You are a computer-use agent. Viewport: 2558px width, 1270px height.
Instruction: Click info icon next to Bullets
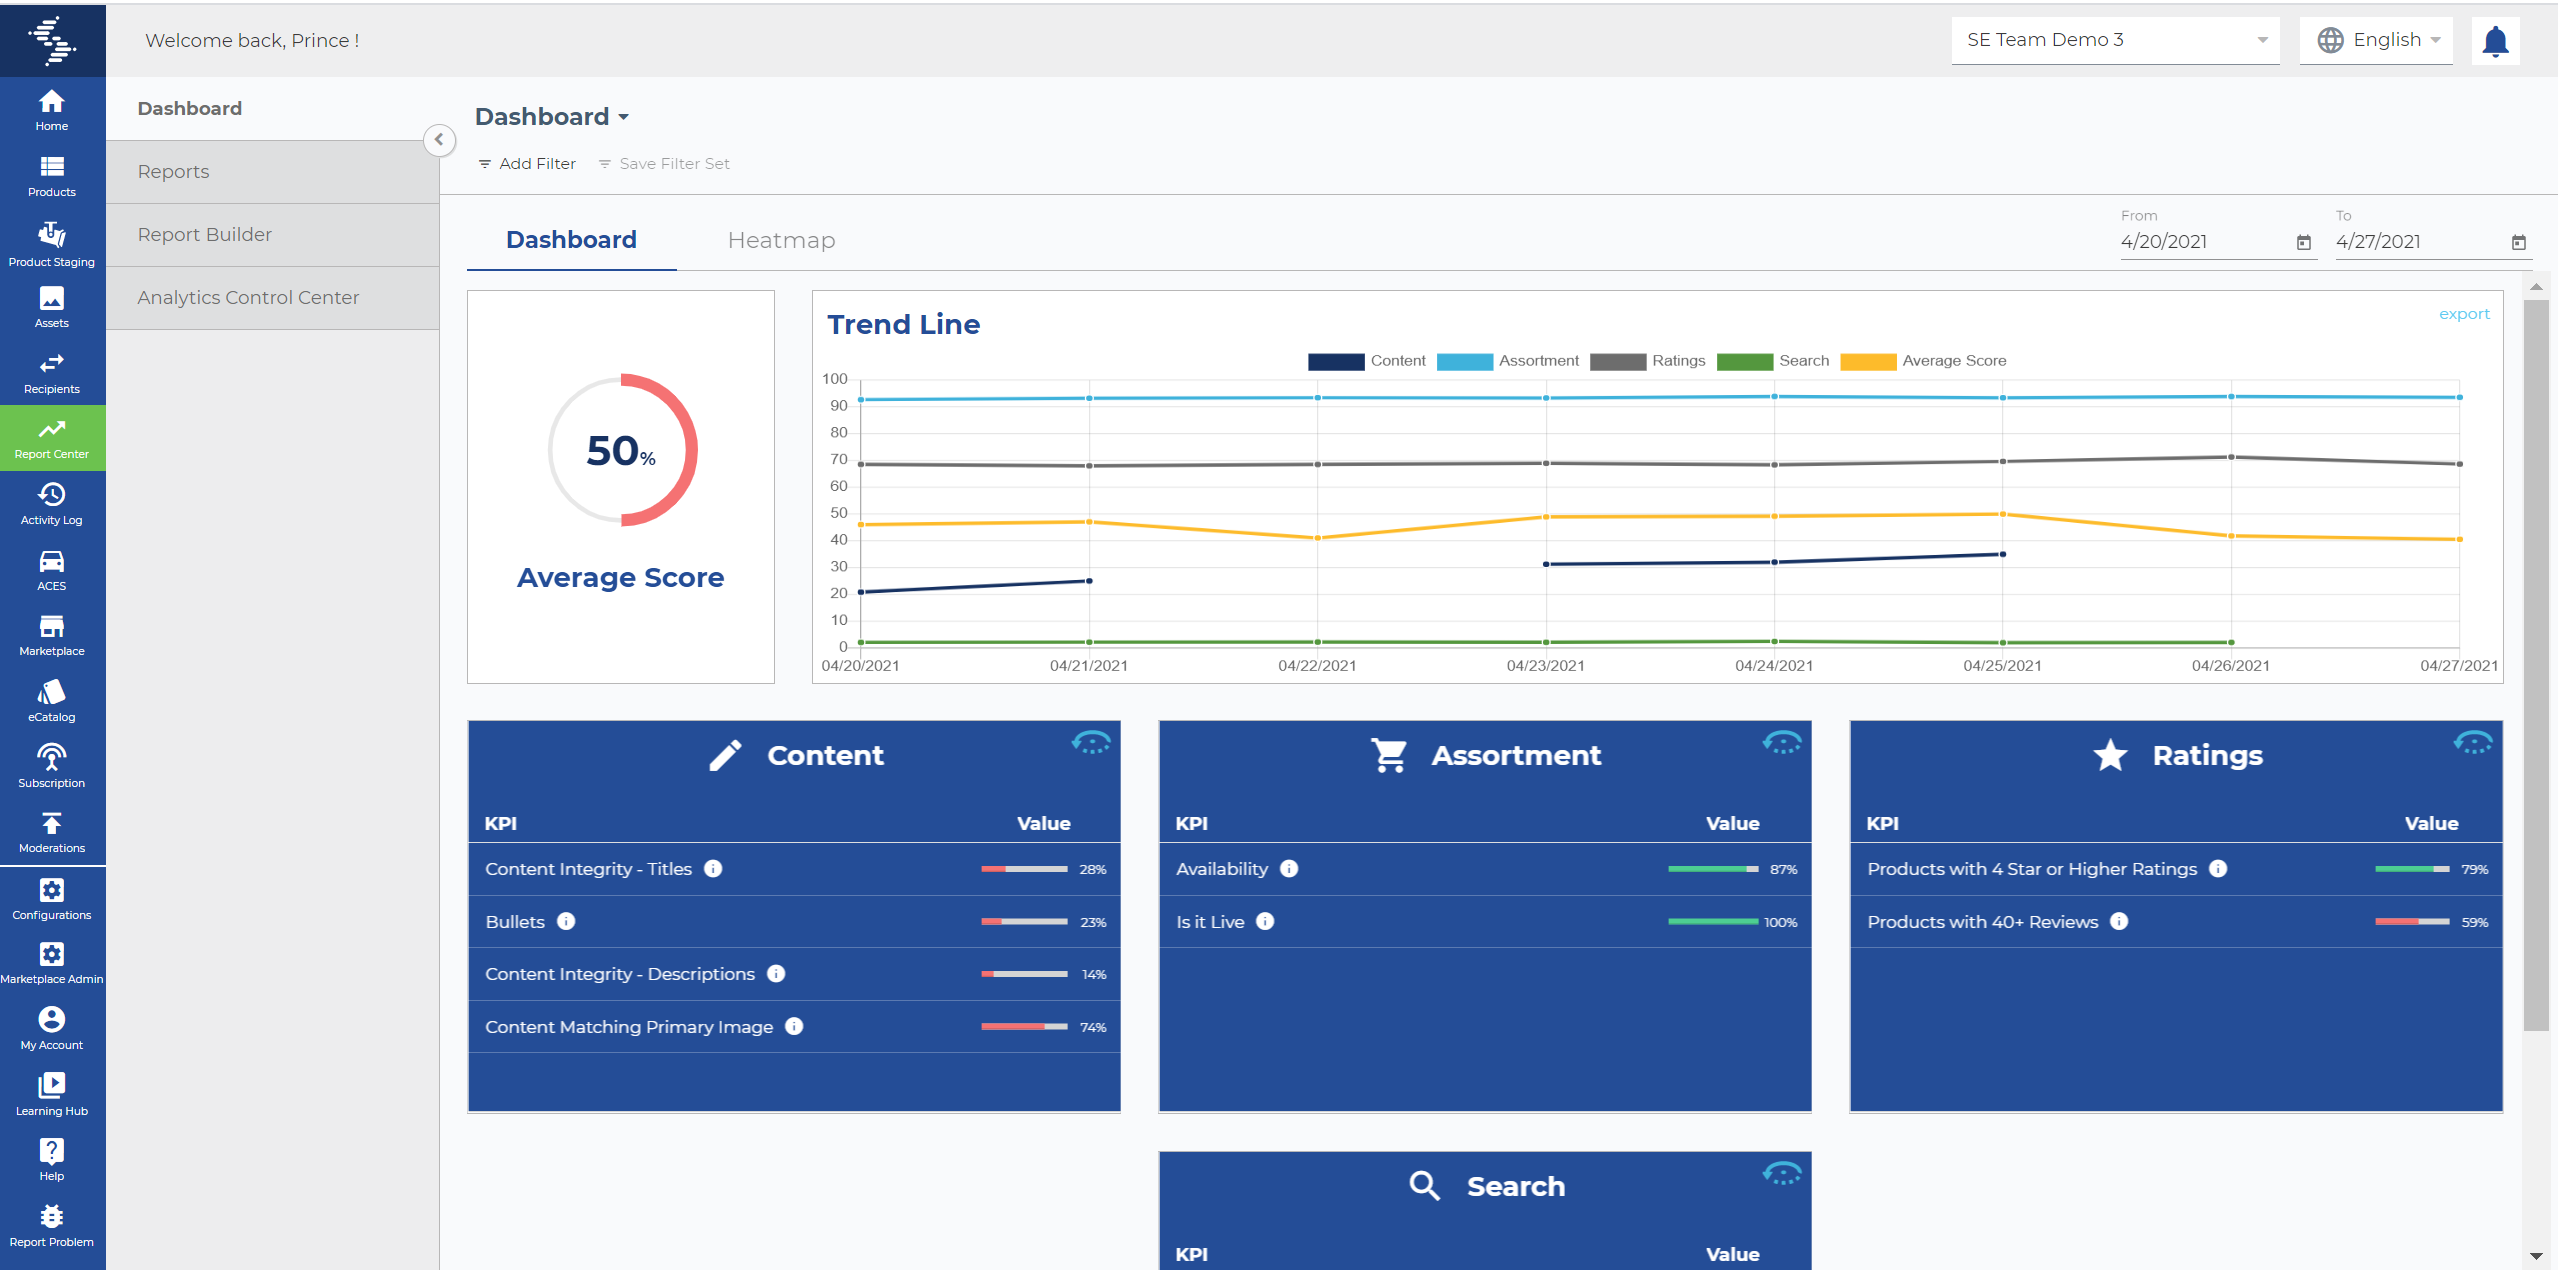point(566,921)
